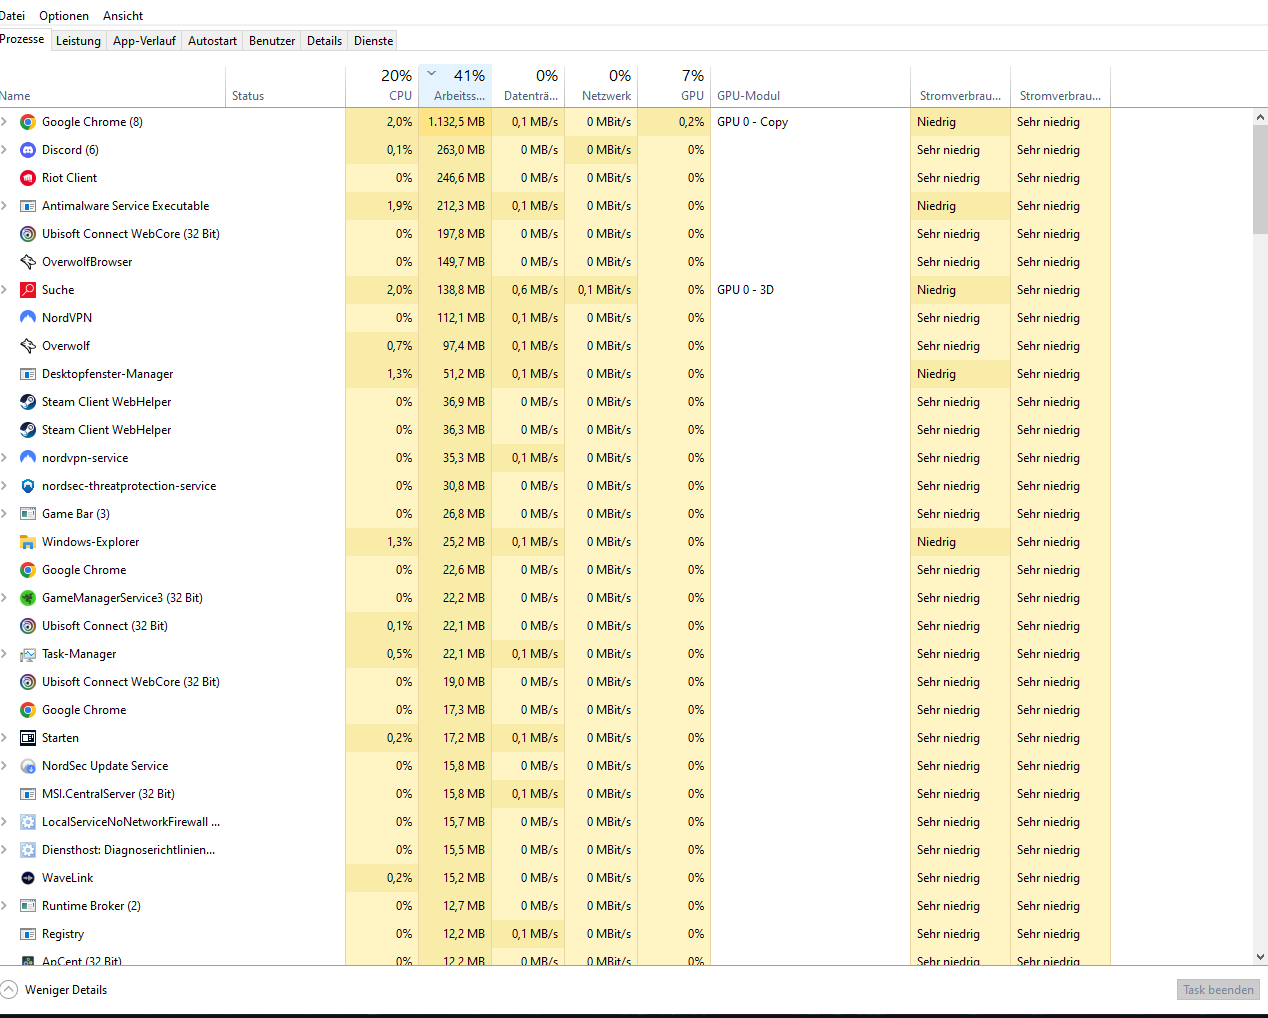Click the nordvpn-service icon
Screen dimensions: 1268x1018
28,458
